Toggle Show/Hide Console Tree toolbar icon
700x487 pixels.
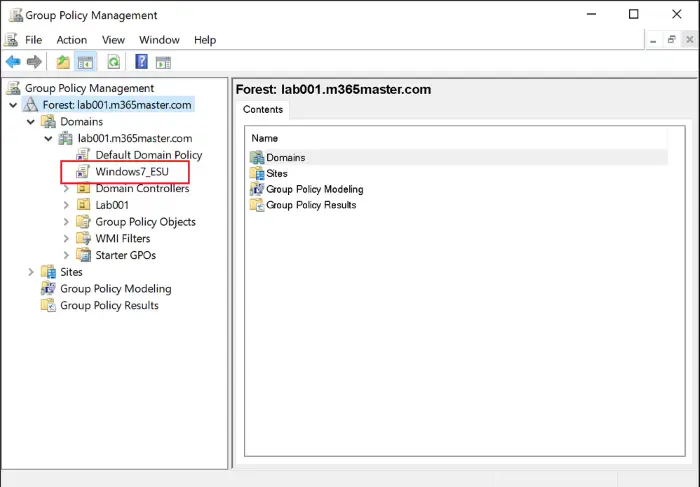click(85, 62)
